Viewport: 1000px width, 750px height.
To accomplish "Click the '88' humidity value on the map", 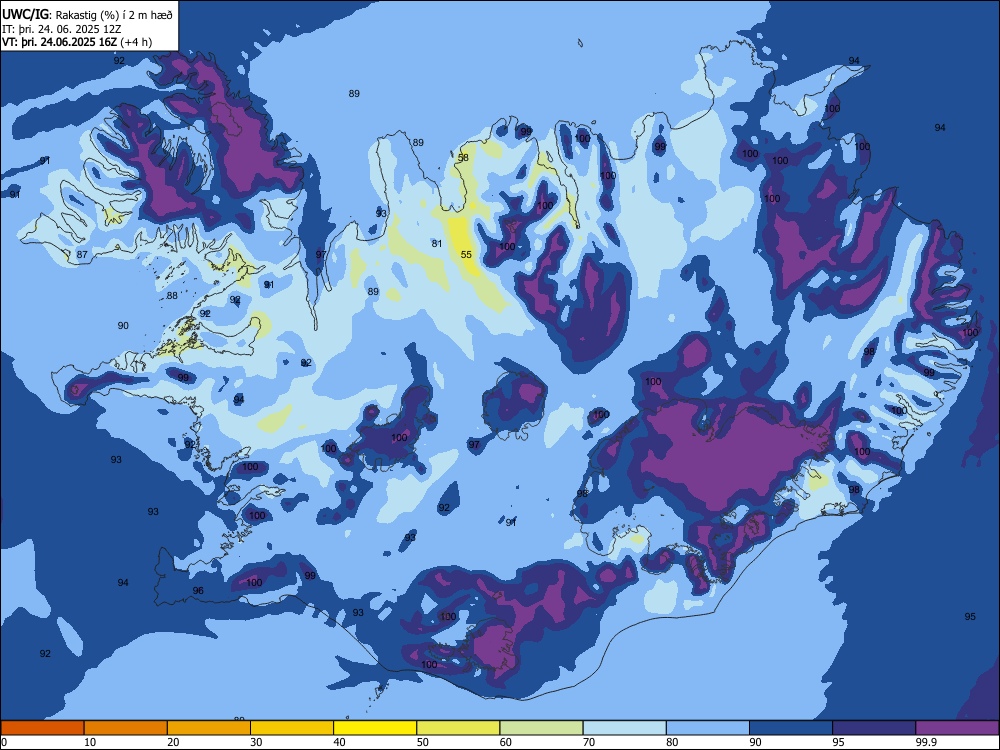I will point(172,295).
